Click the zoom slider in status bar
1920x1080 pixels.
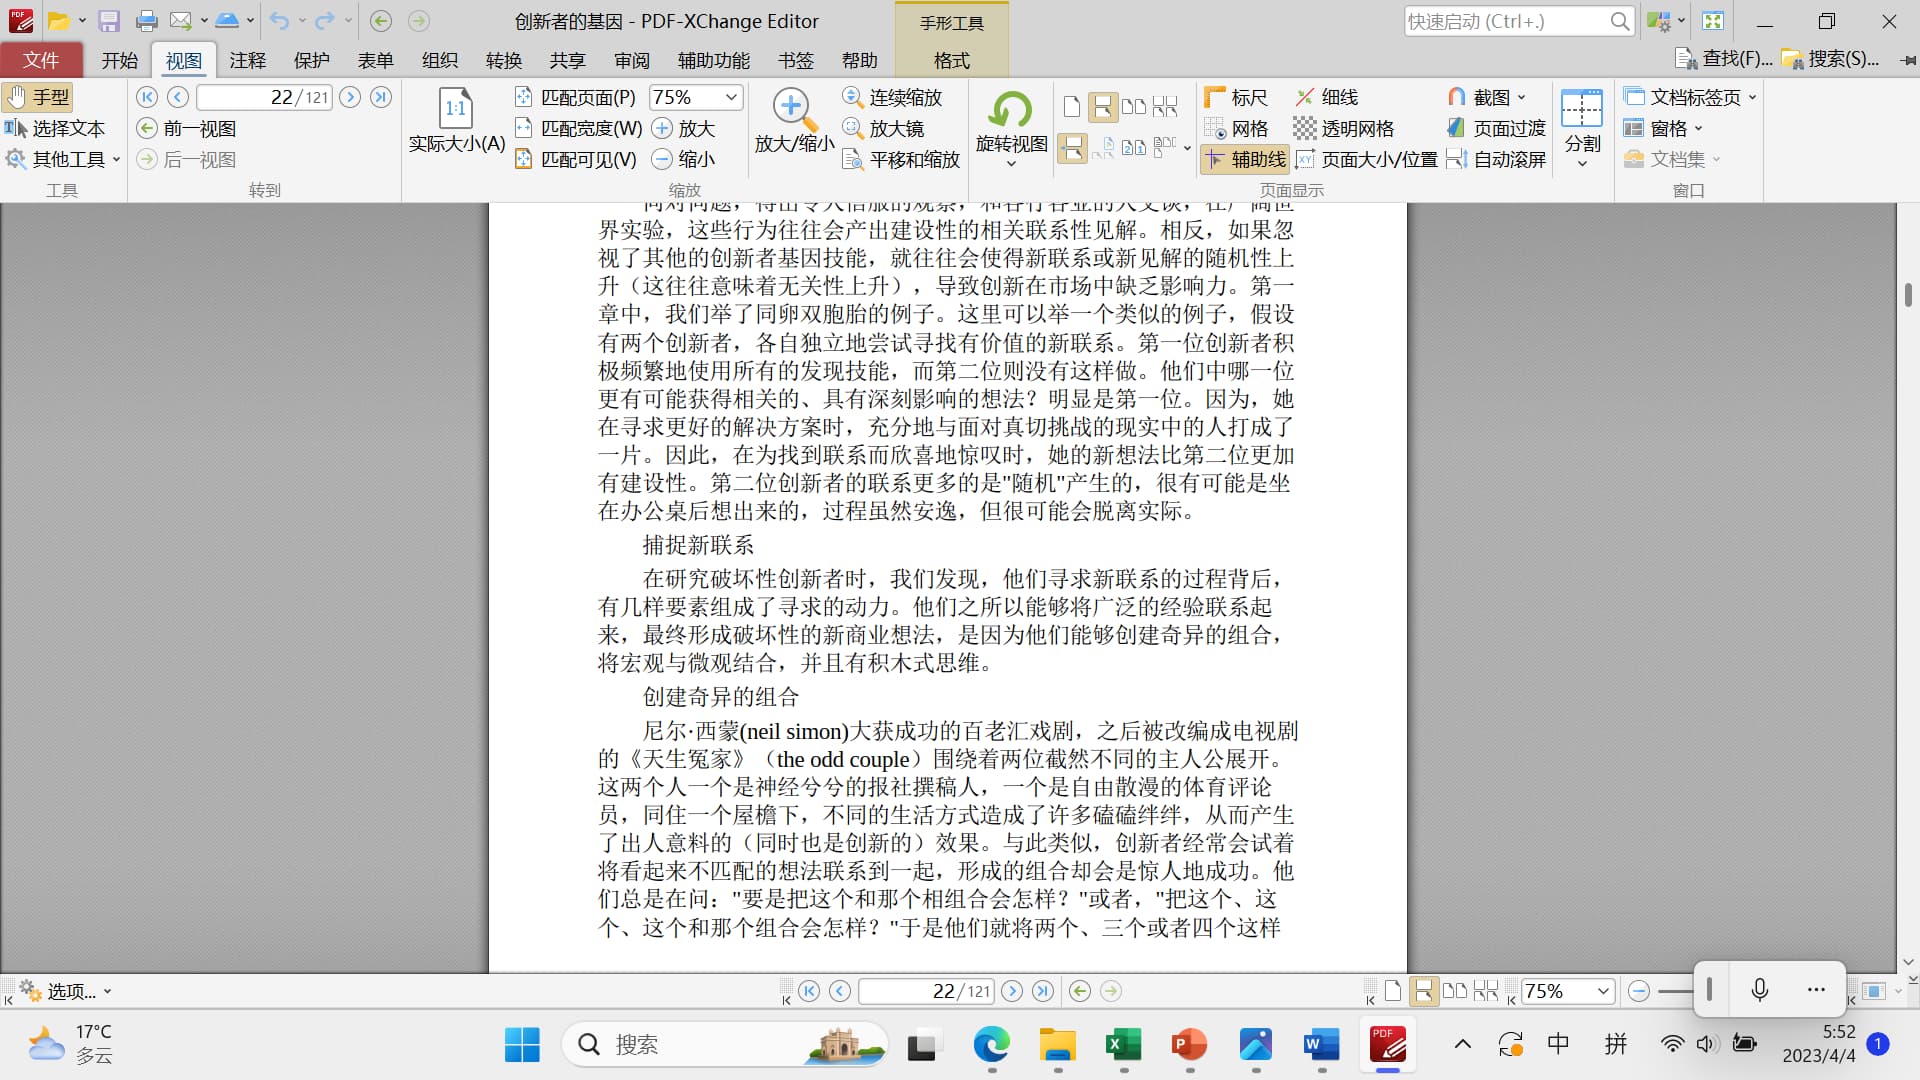(x=1675, y=991)
